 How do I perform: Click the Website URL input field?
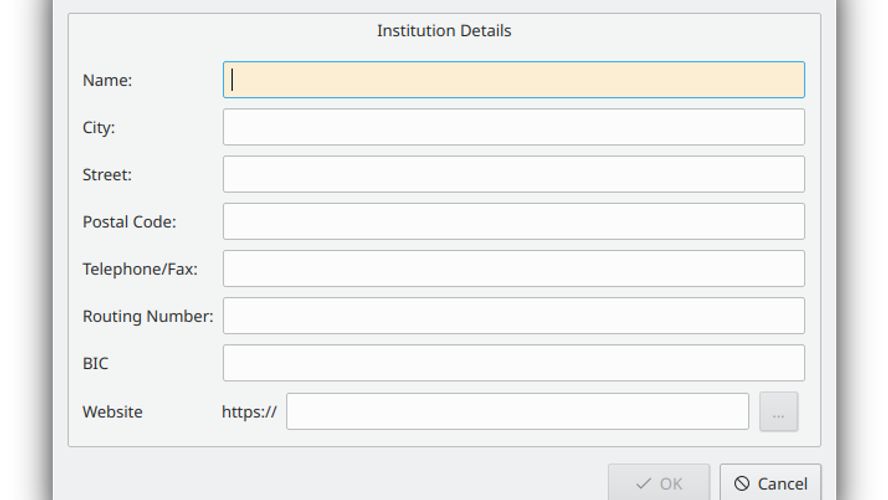pos(517,411)
